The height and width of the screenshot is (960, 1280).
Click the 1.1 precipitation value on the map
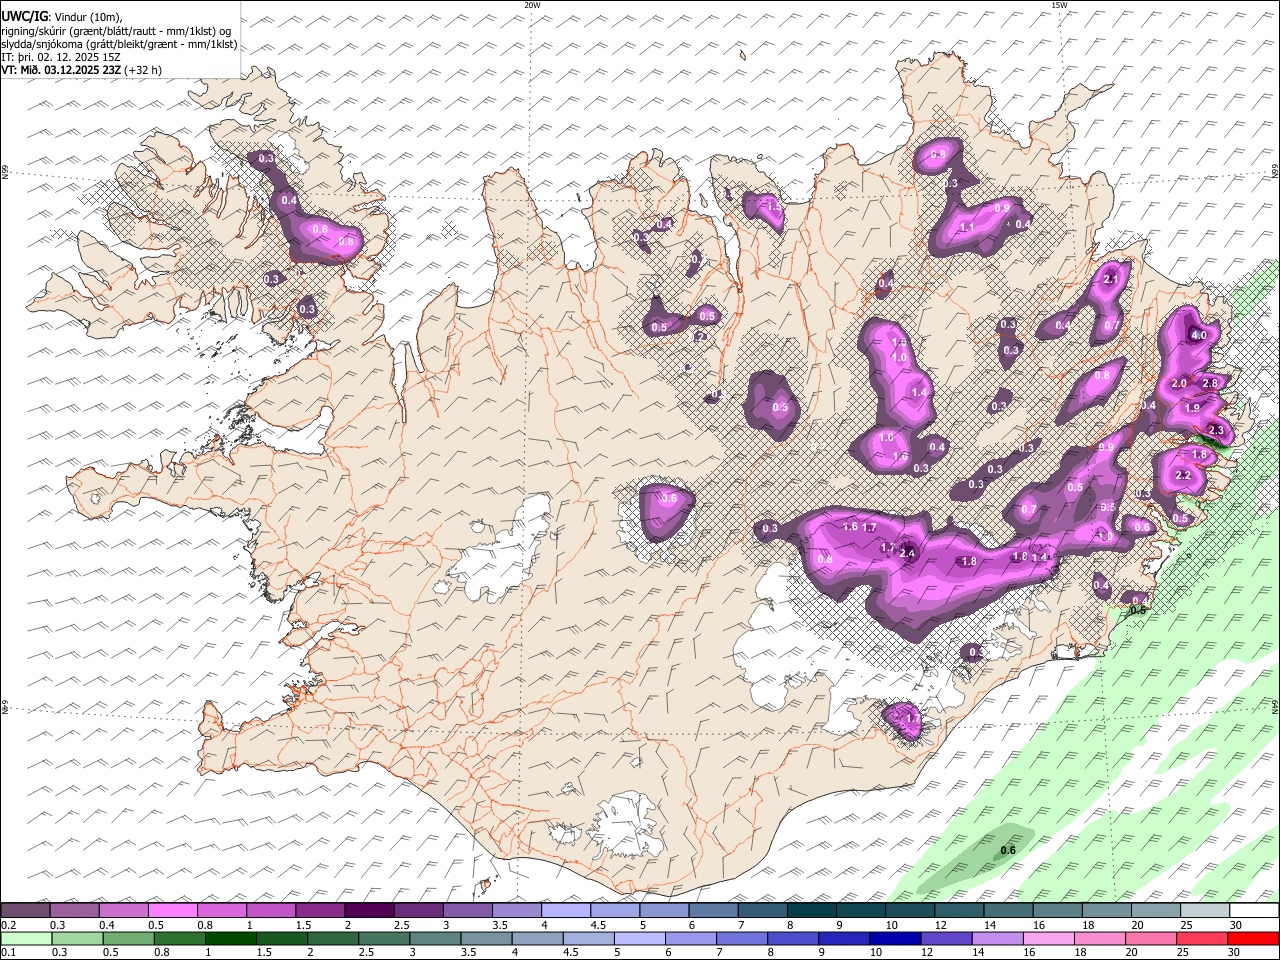click(967, 228)
